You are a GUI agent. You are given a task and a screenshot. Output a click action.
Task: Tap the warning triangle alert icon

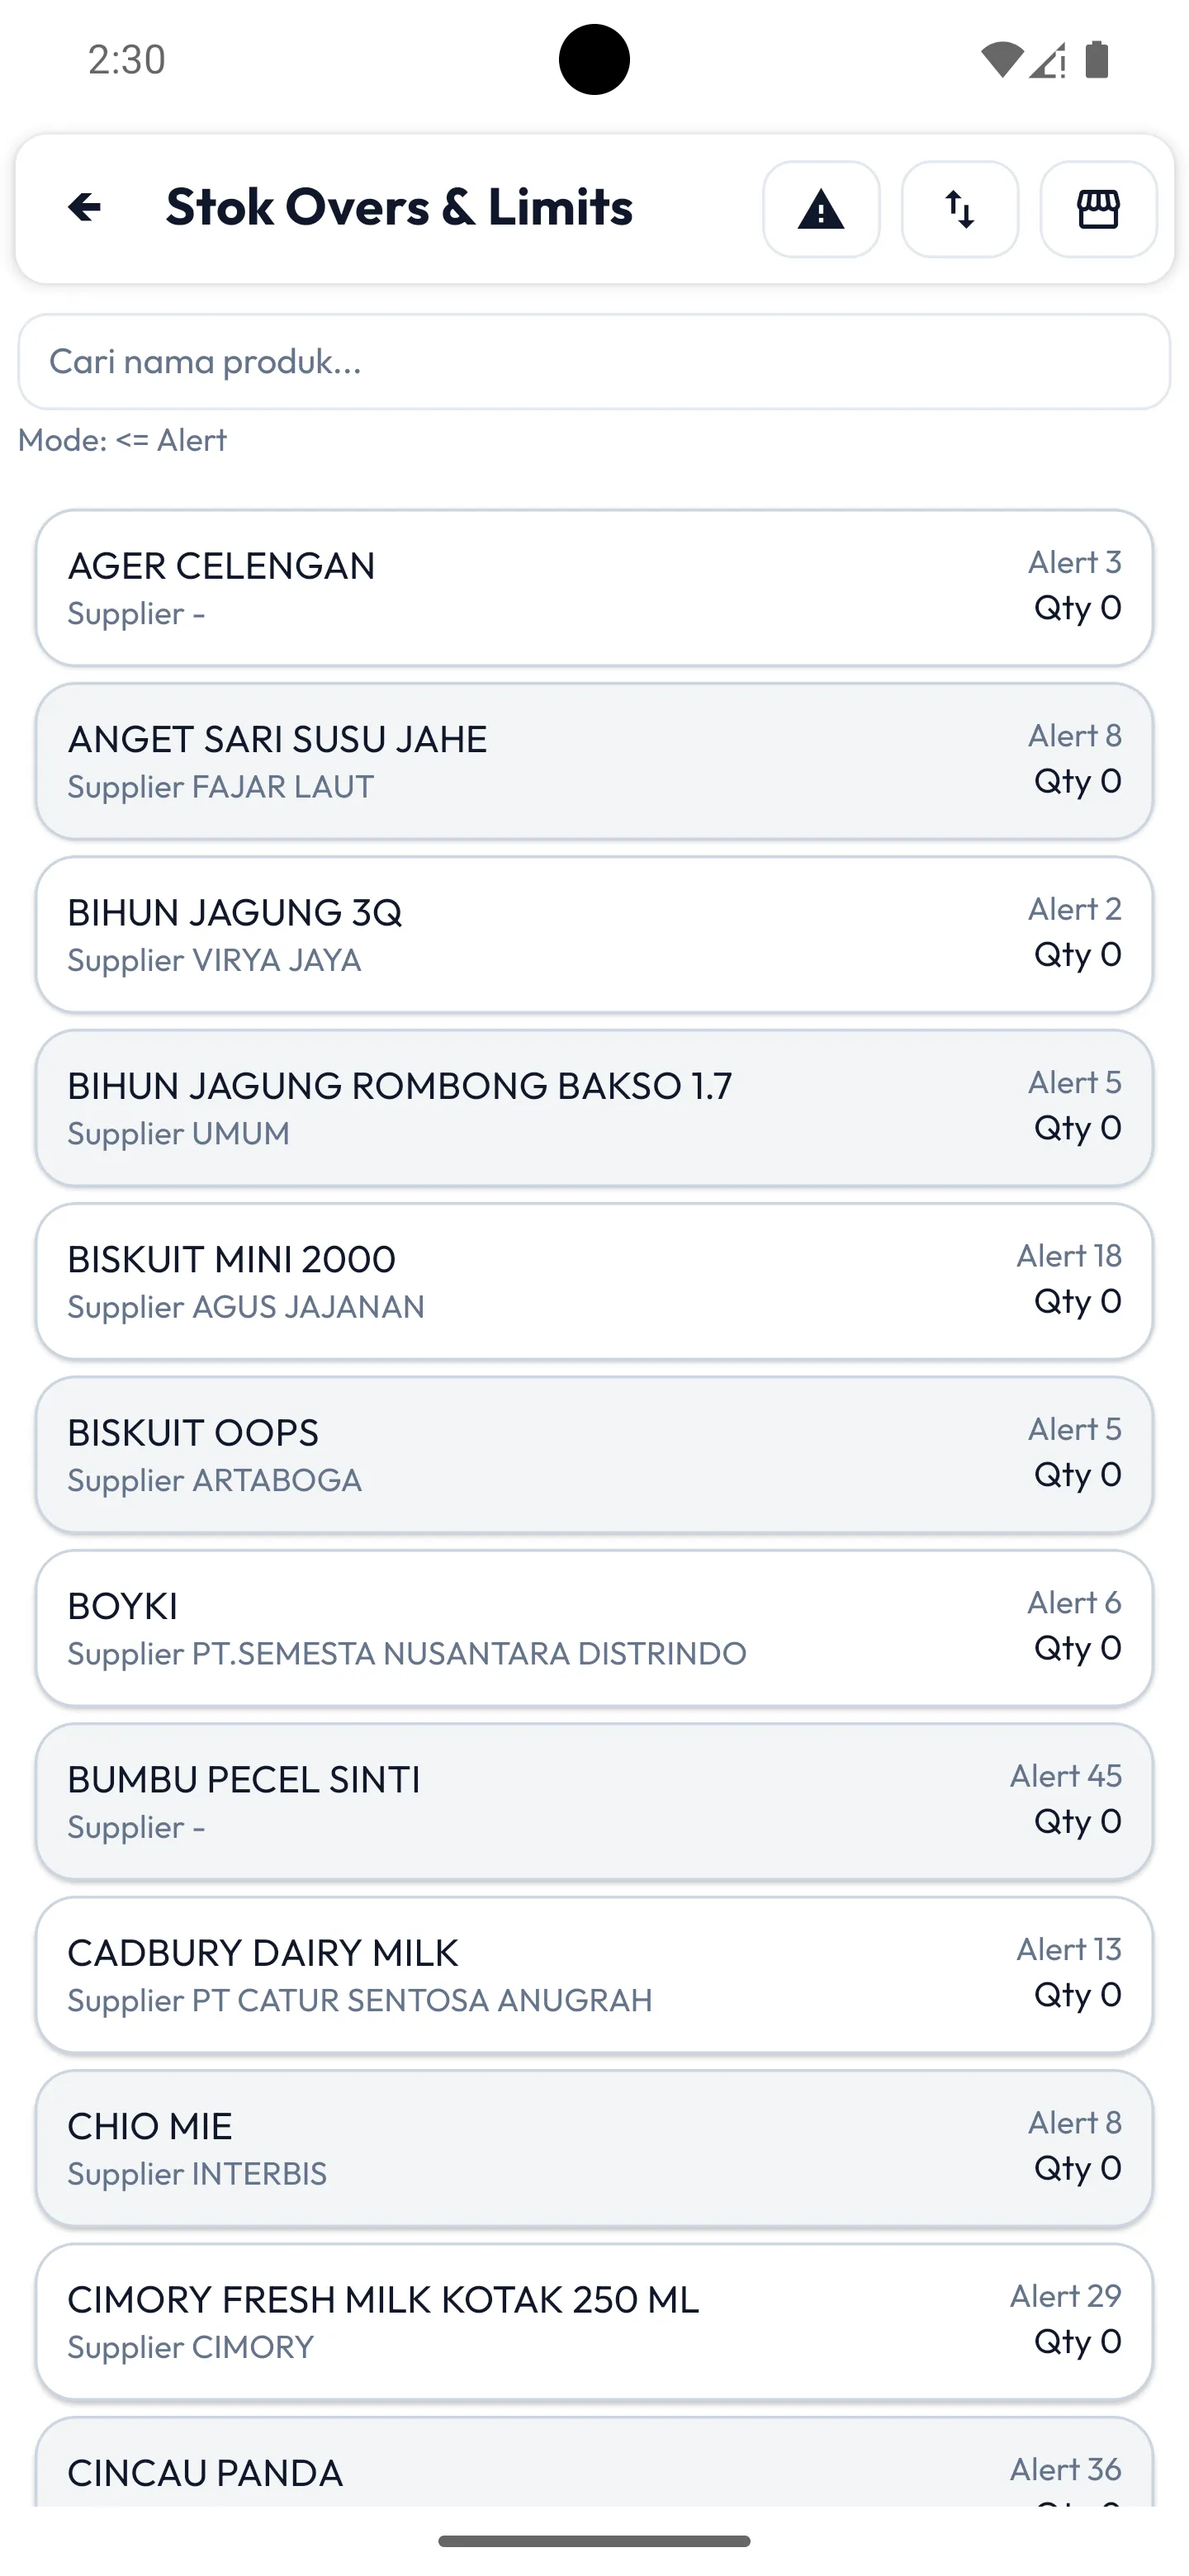coord(821,210)
